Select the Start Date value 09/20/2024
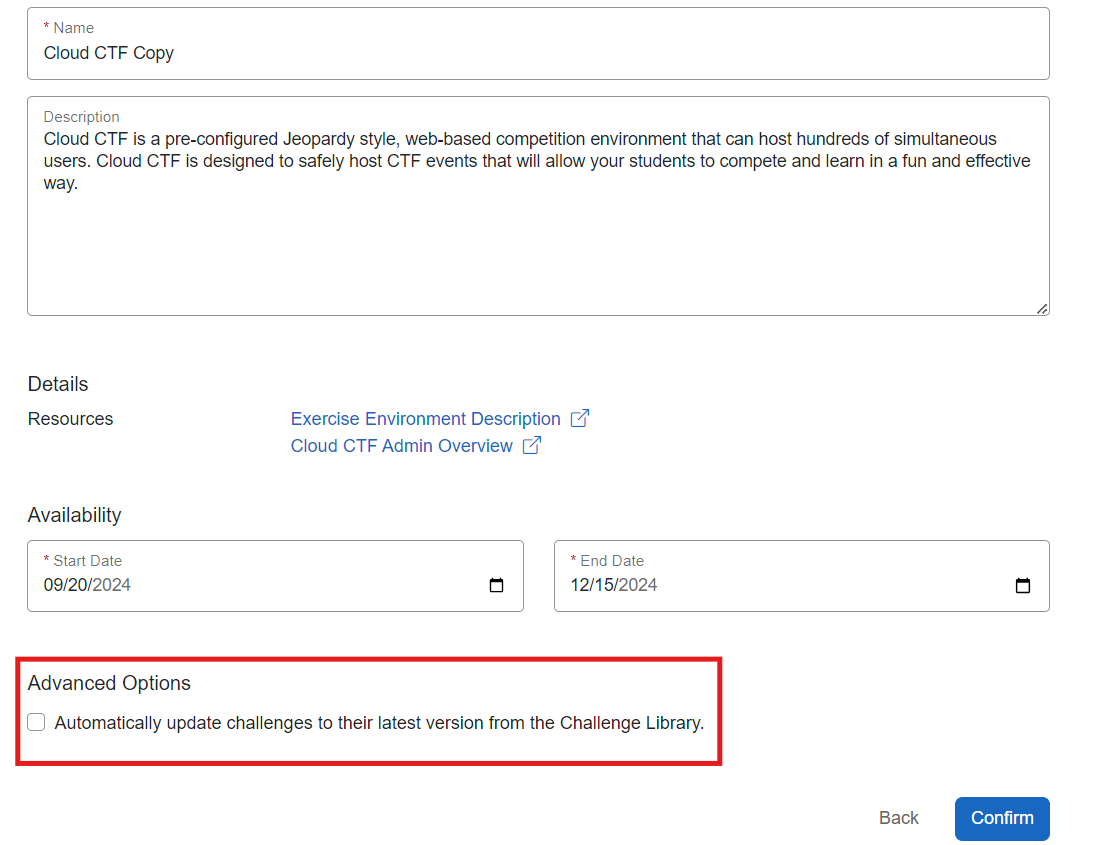 coord(87,585)
